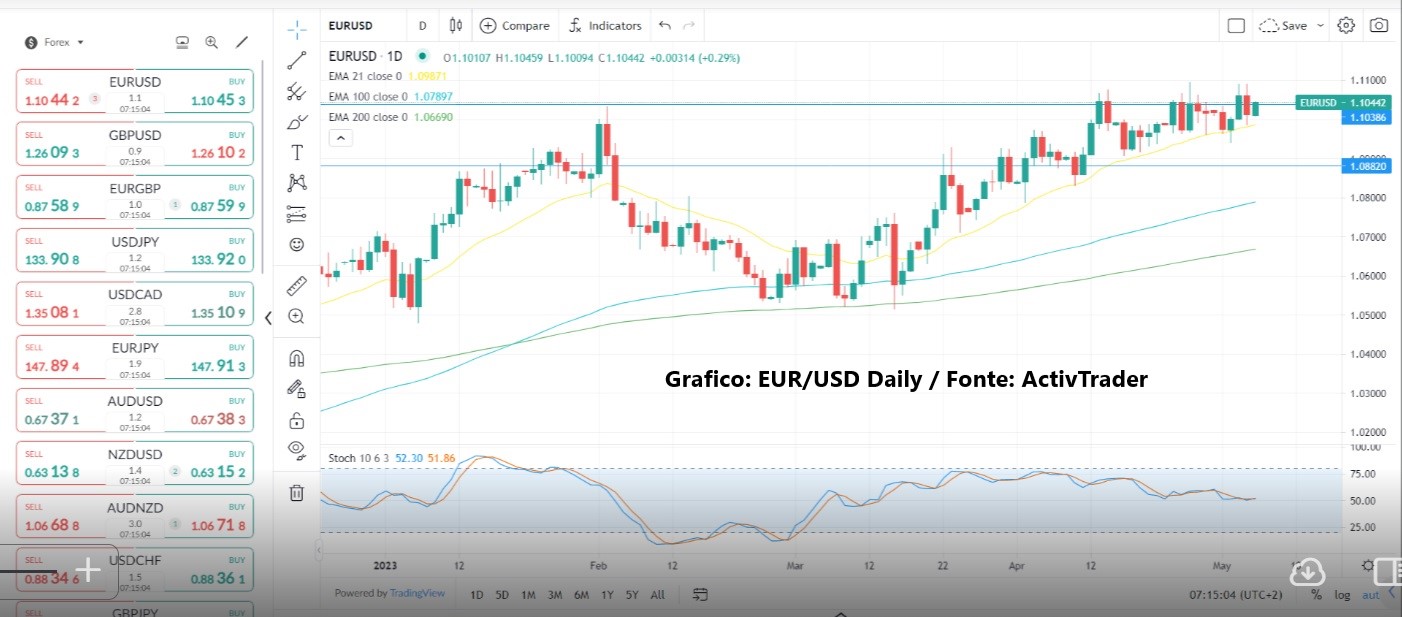Select the trend line drawing tool
This screenshot has width=1402, height=617.
(296, 60)
